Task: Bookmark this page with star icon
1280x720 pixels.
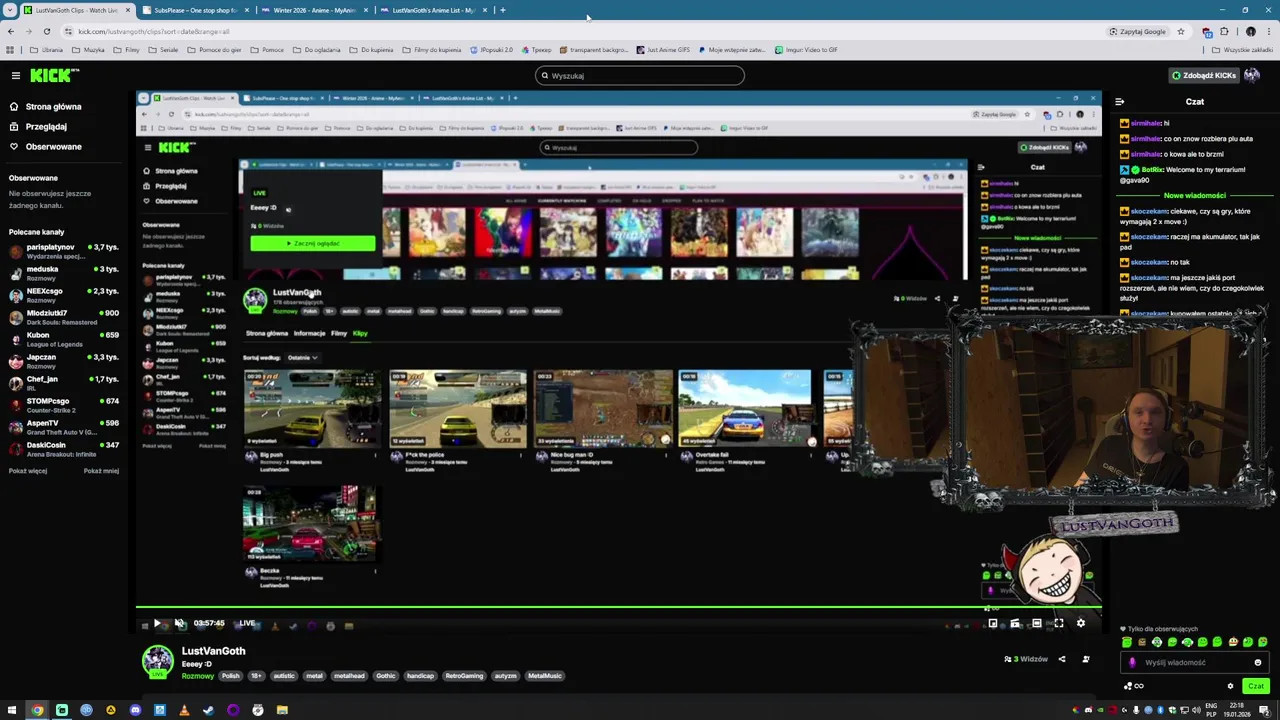Action: pyautogui.click(x=1180, y=31)
